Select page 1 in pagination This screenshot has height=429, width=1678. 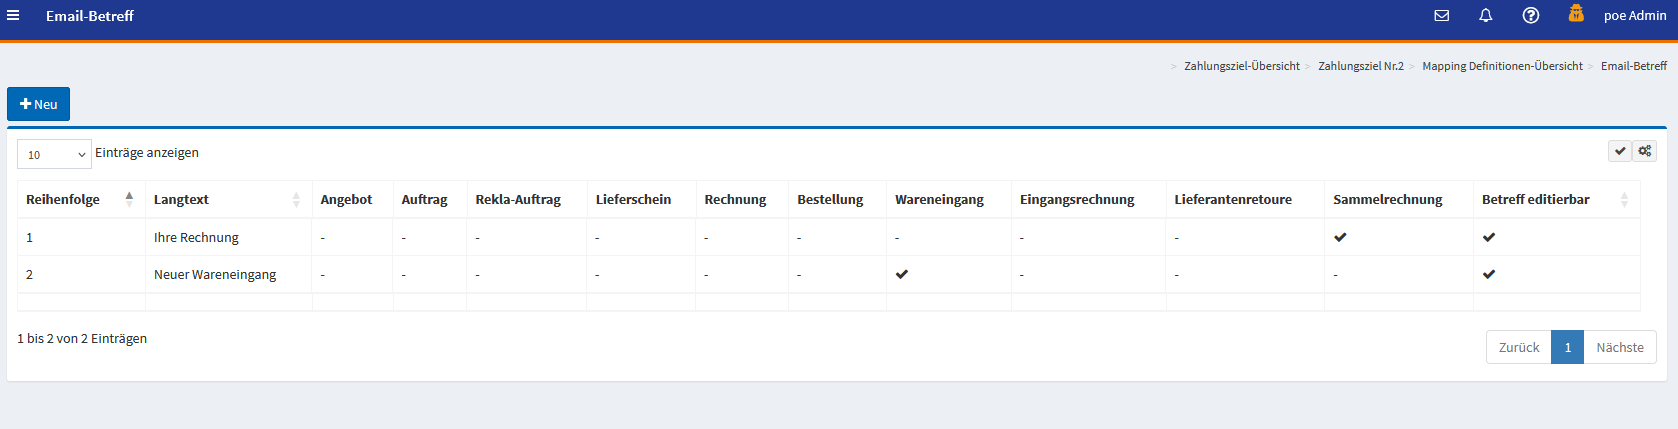[1567, 348]
